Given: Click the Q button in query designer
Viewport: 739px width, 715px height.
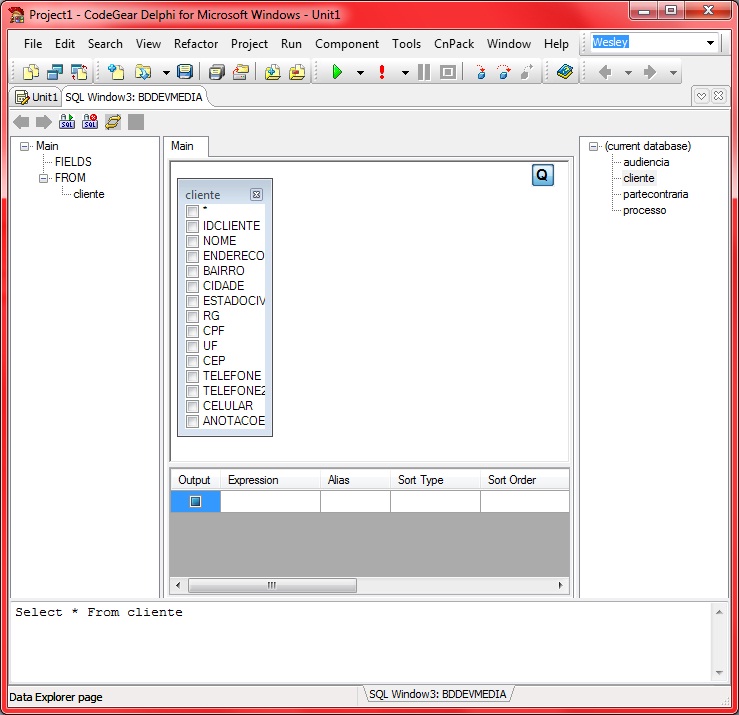Looking at the screenshot, I should tap(542, 175).
